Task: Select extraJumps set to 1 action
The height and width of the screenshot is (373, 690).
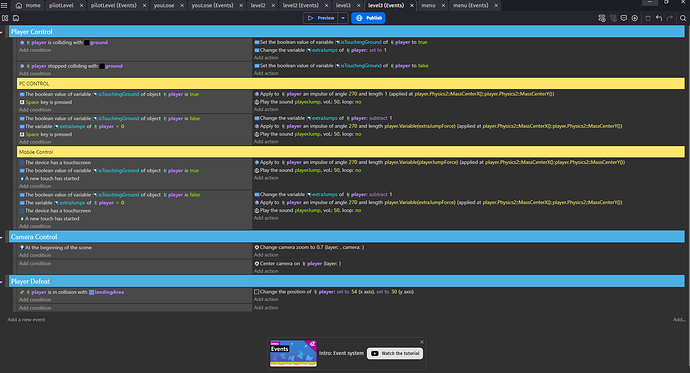Action: pos(320,50)
